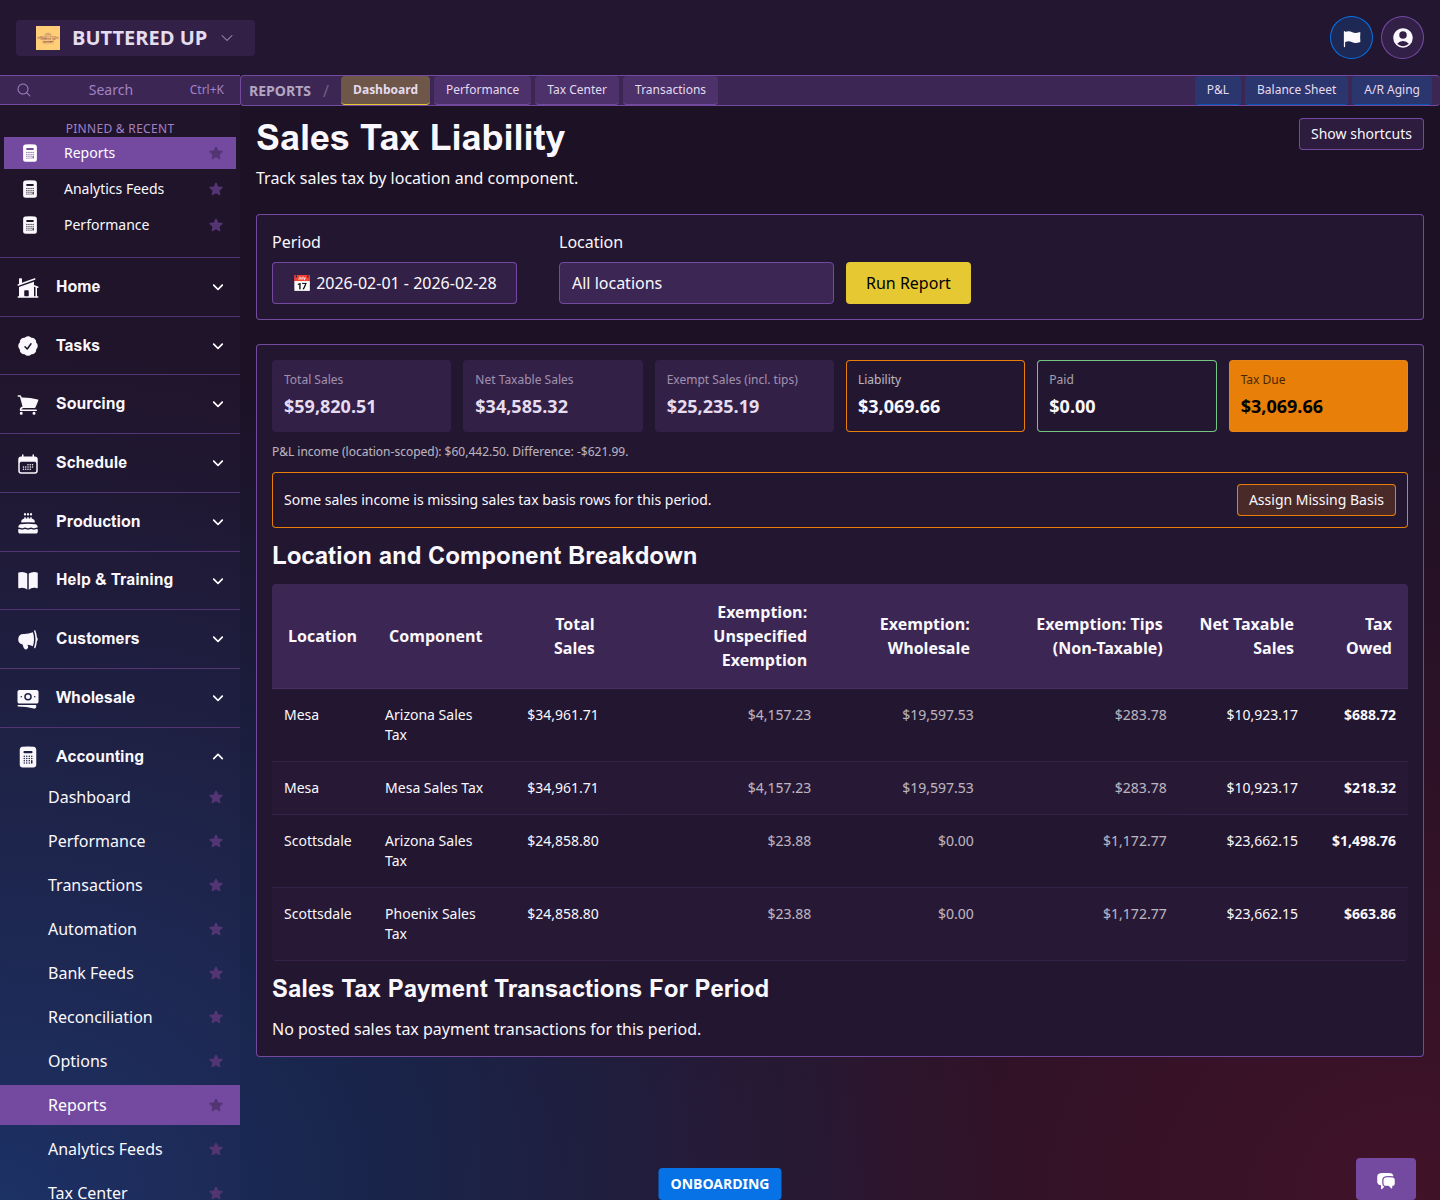Open the All locations dropdown
This screenshot has height=1200, width=1440.
point(696,283)
